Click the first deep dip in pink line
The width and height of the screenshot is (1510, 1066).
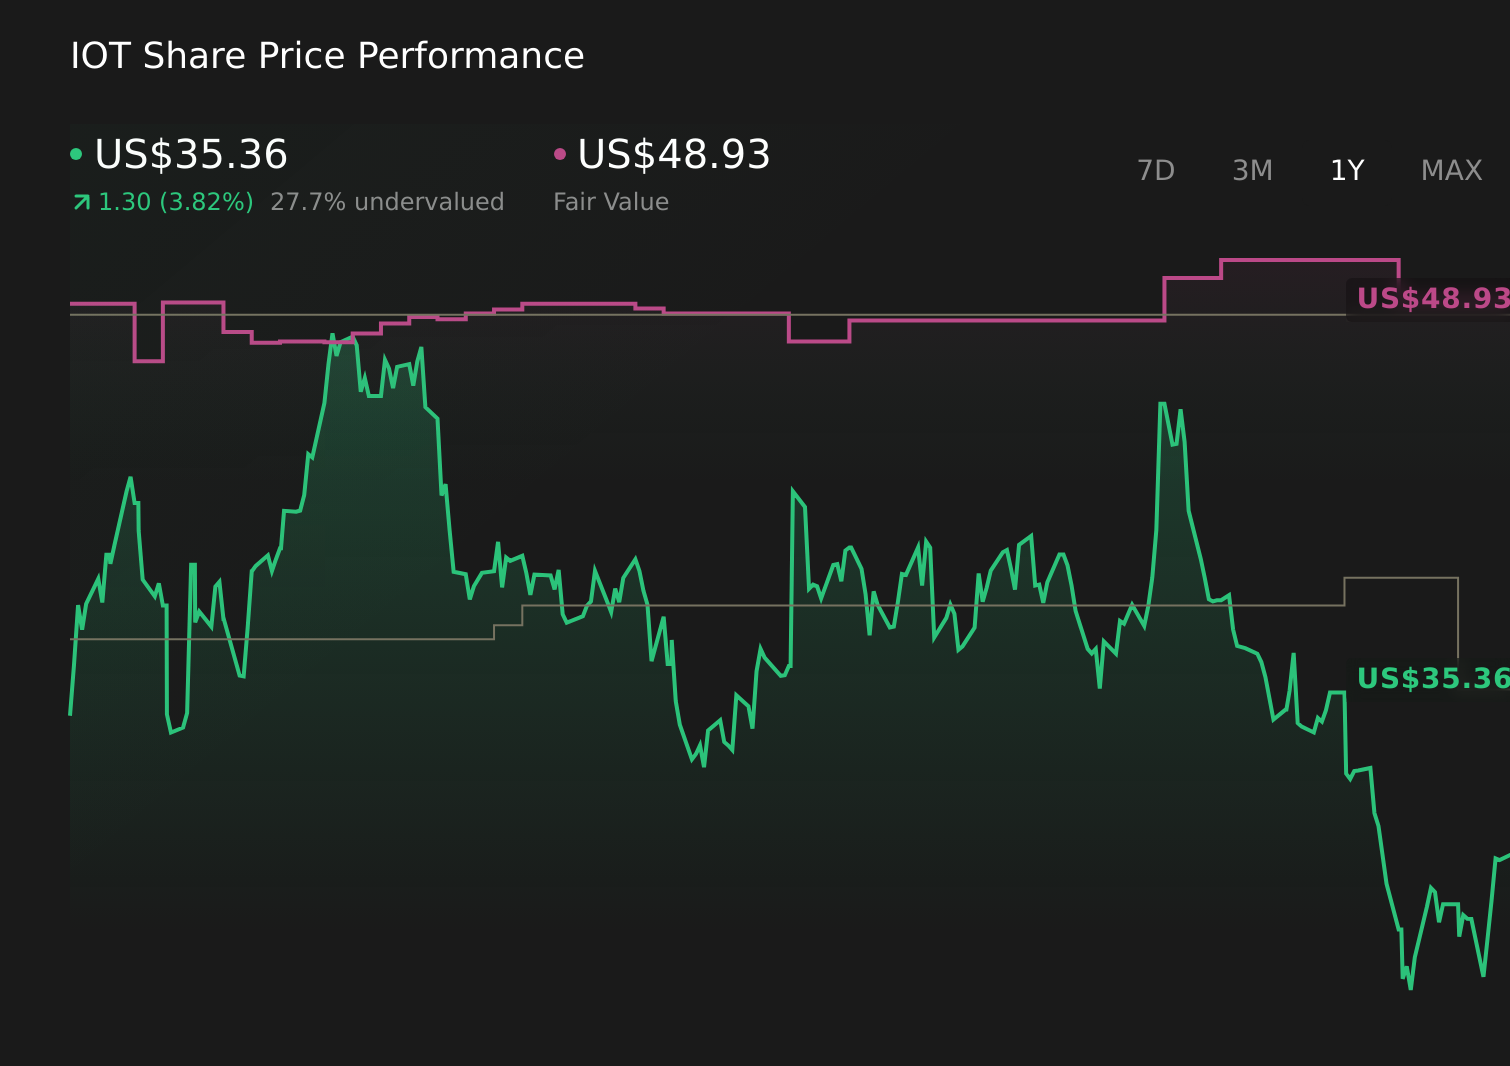coord(149,361)
